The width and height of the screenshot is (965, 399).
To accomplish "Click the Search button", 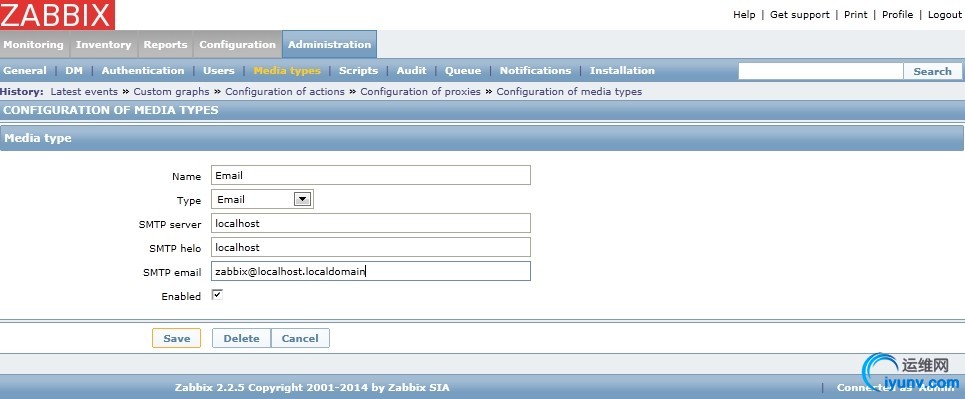I will point(932,71).
